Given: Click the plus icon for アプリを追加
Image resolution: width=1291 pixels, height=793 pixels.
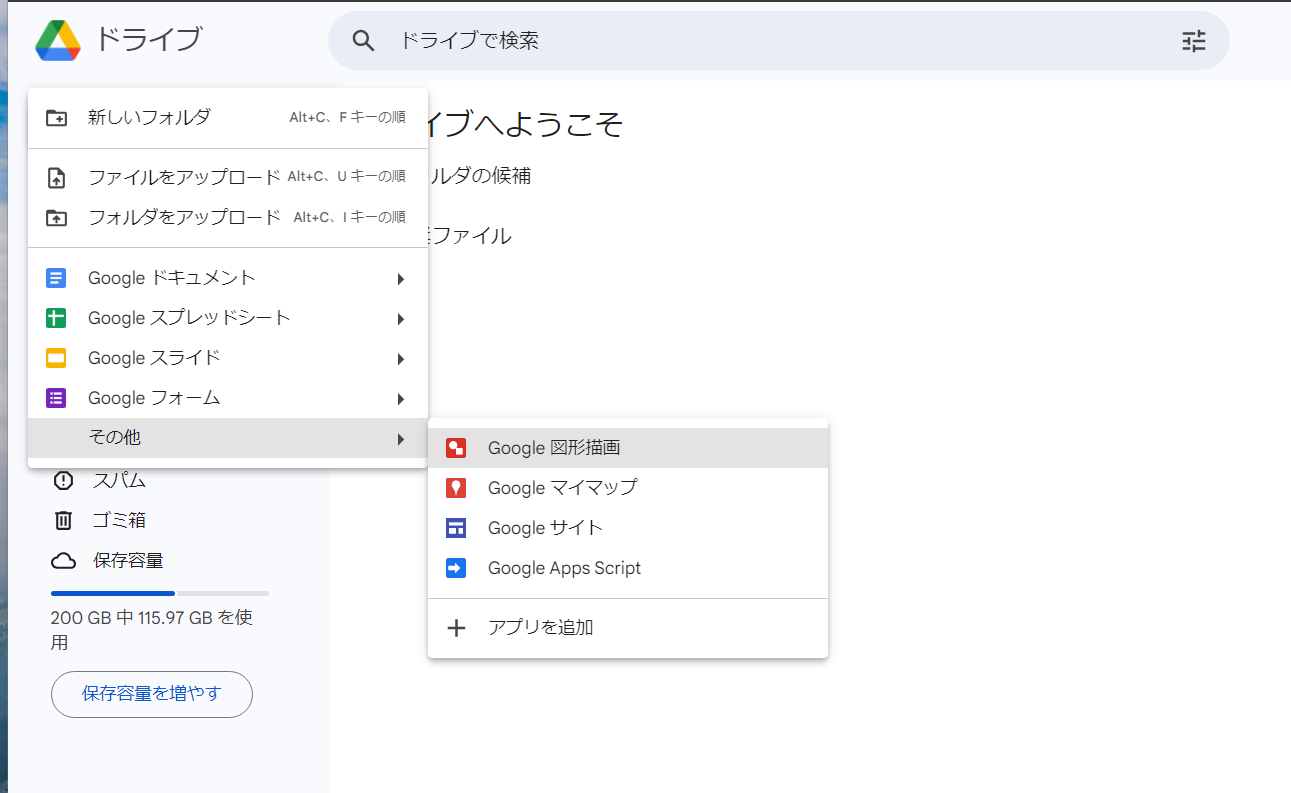Looking at the screenshot, I should pyautogui.click(x=456, y=628).
